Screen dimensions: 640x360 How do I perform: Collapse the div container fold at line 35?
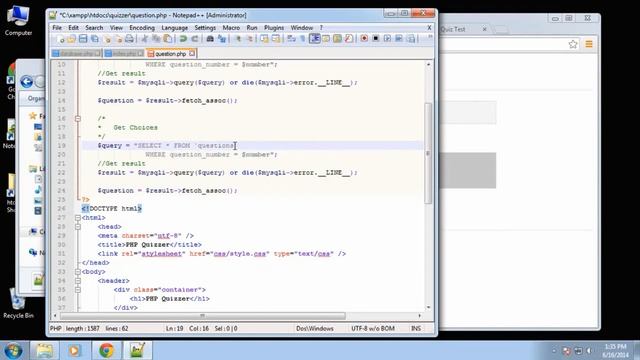point(78,290)
